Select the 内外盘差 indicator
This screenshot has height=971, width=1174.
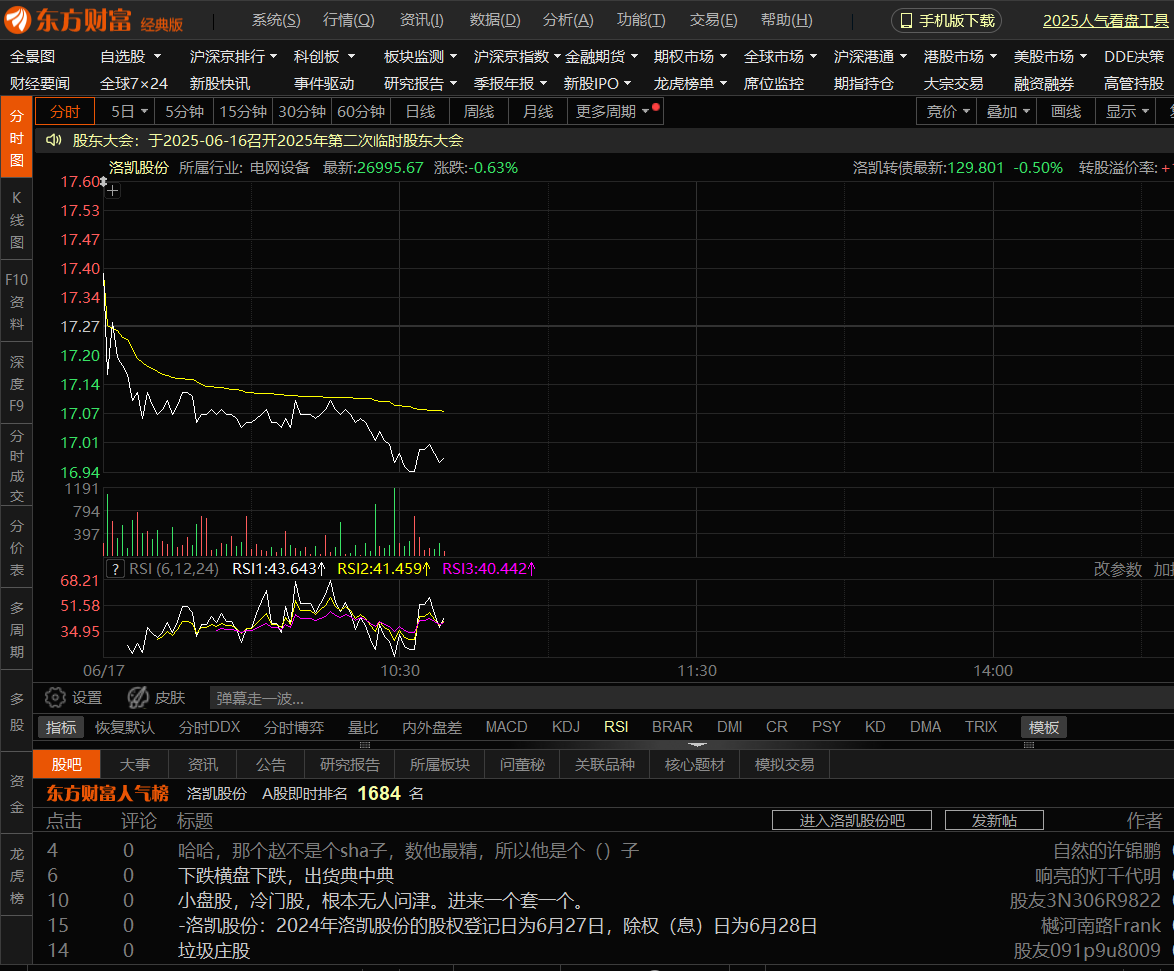click(x=432, y=727)
